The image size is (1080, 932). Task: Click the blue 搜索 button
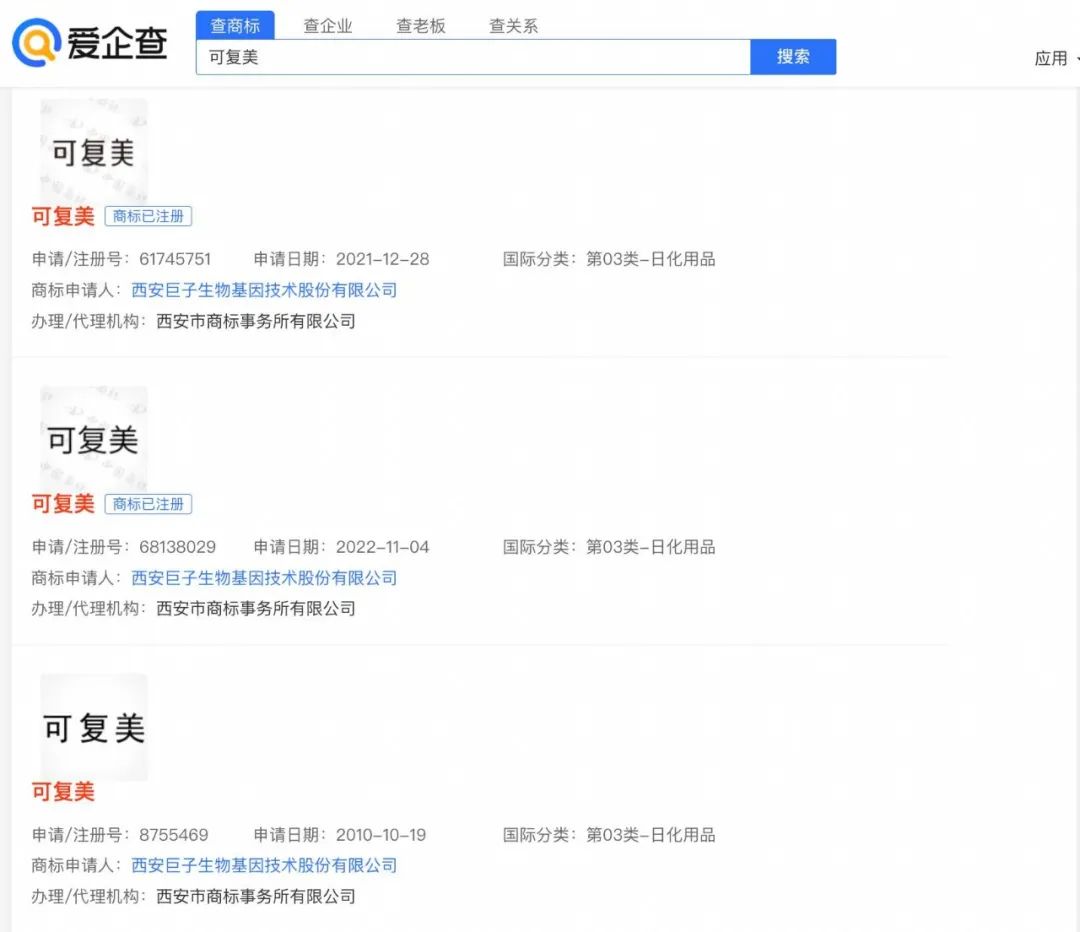tap(793, 56)
